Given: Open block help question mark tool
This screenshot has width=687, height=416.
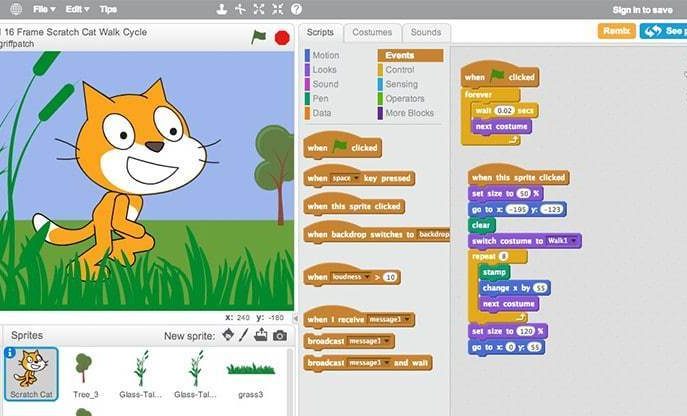Looking at the screenshot, I should (x=297, y=9).
